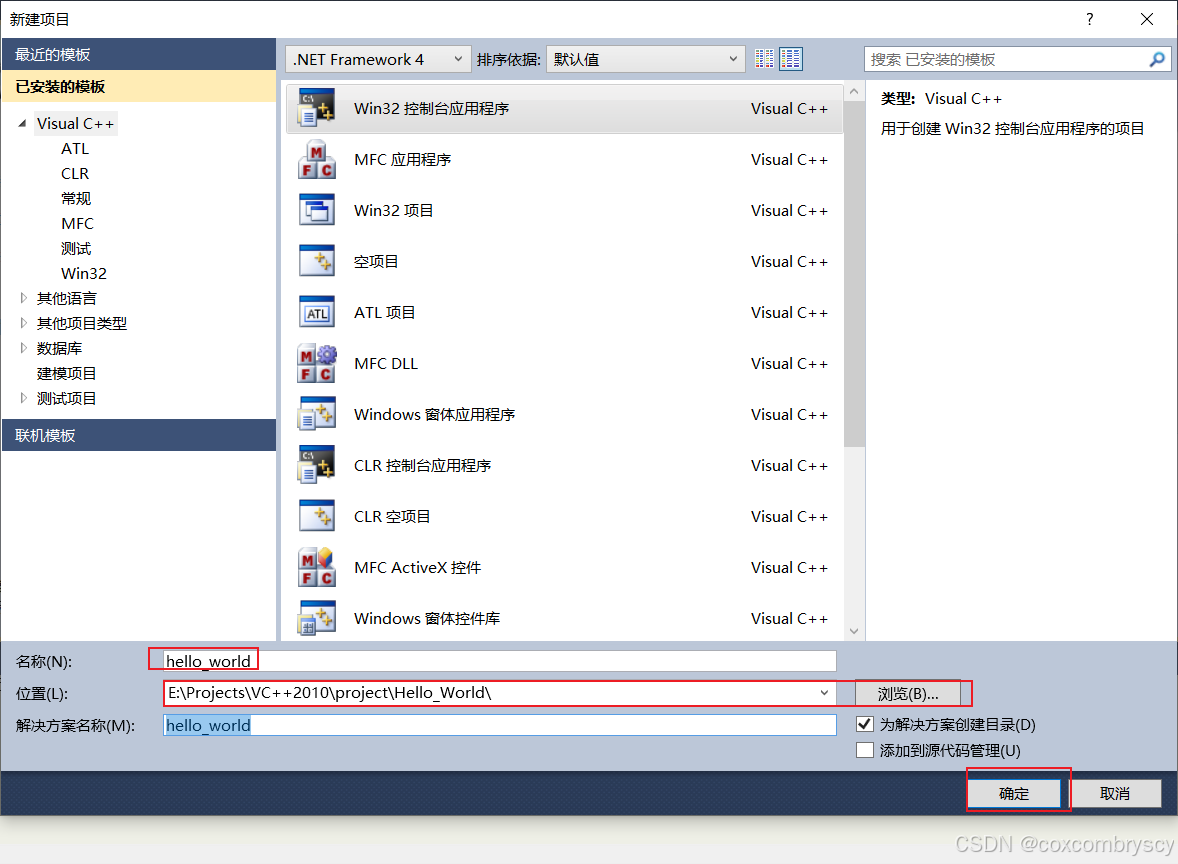
Task: Select the CLR 控制台应用程序 icon
Action: click(x=316, y=465)
